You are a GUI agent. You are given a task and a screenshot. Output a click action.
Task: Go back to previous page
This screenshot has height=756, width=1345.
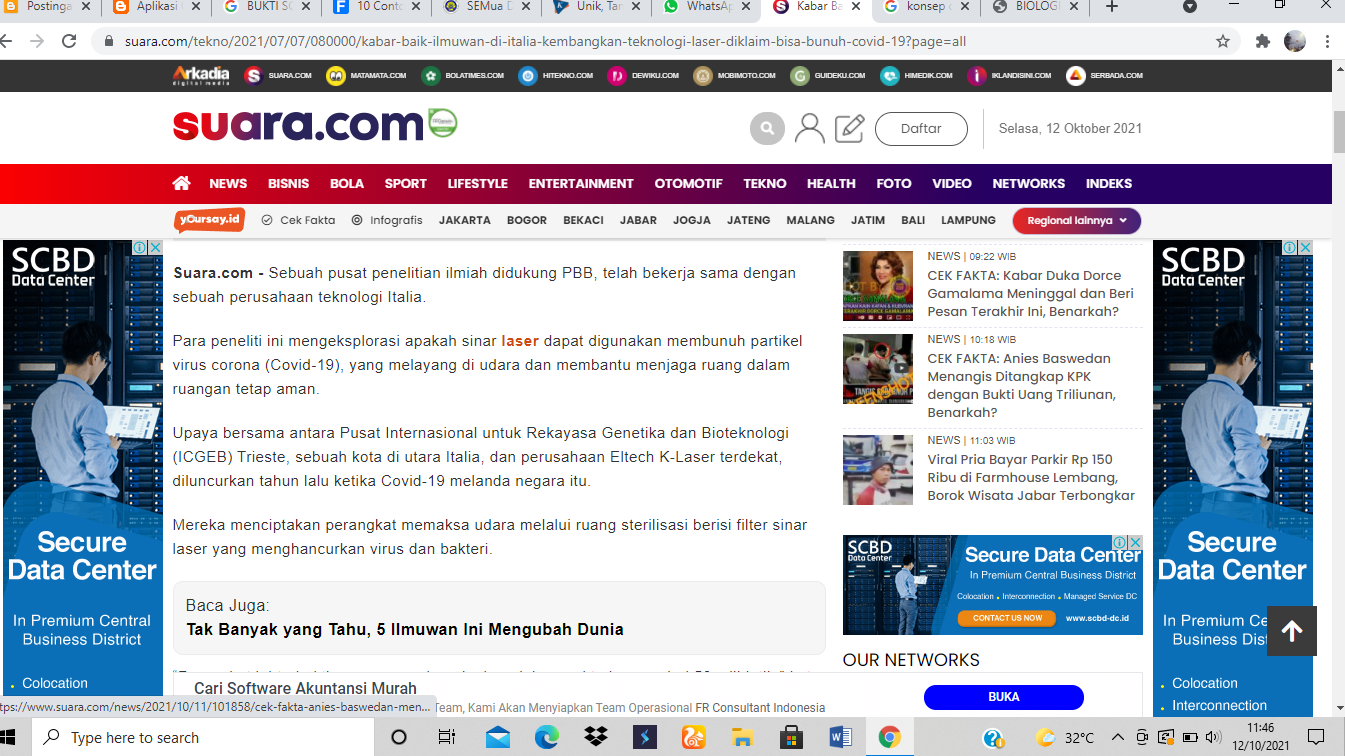coord(7,42)
